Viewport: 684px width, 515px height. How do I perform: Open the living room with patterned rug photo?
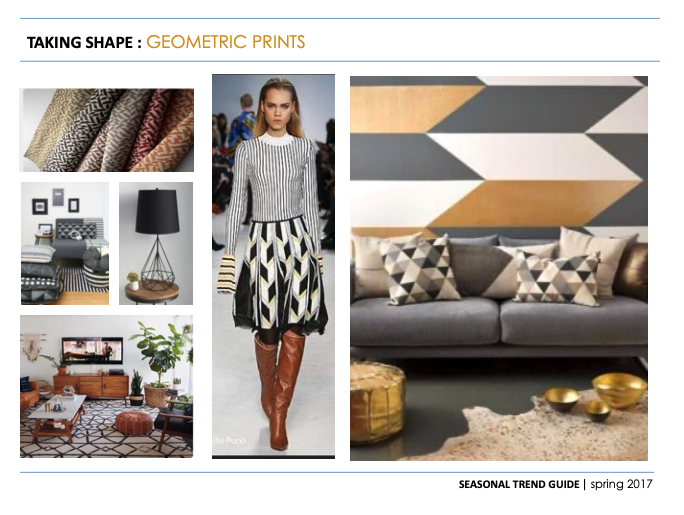click(106, 386)
